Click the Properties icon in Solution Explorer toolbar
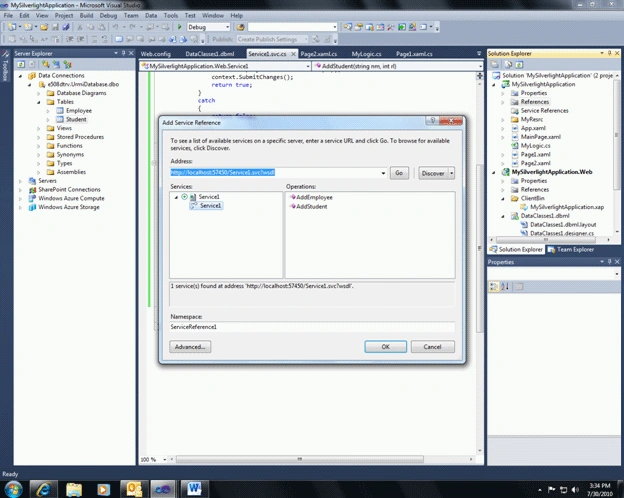 point(495,64)
